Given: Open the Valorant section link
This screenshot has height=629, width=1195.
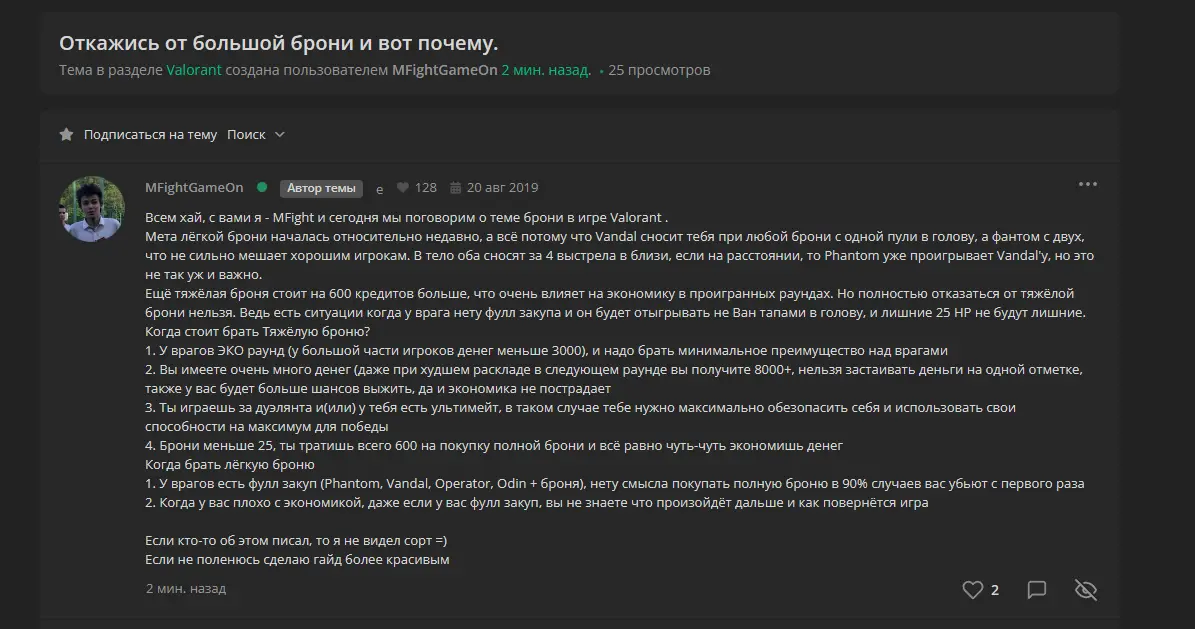Looking at the screenshot, I should (194, 70).
